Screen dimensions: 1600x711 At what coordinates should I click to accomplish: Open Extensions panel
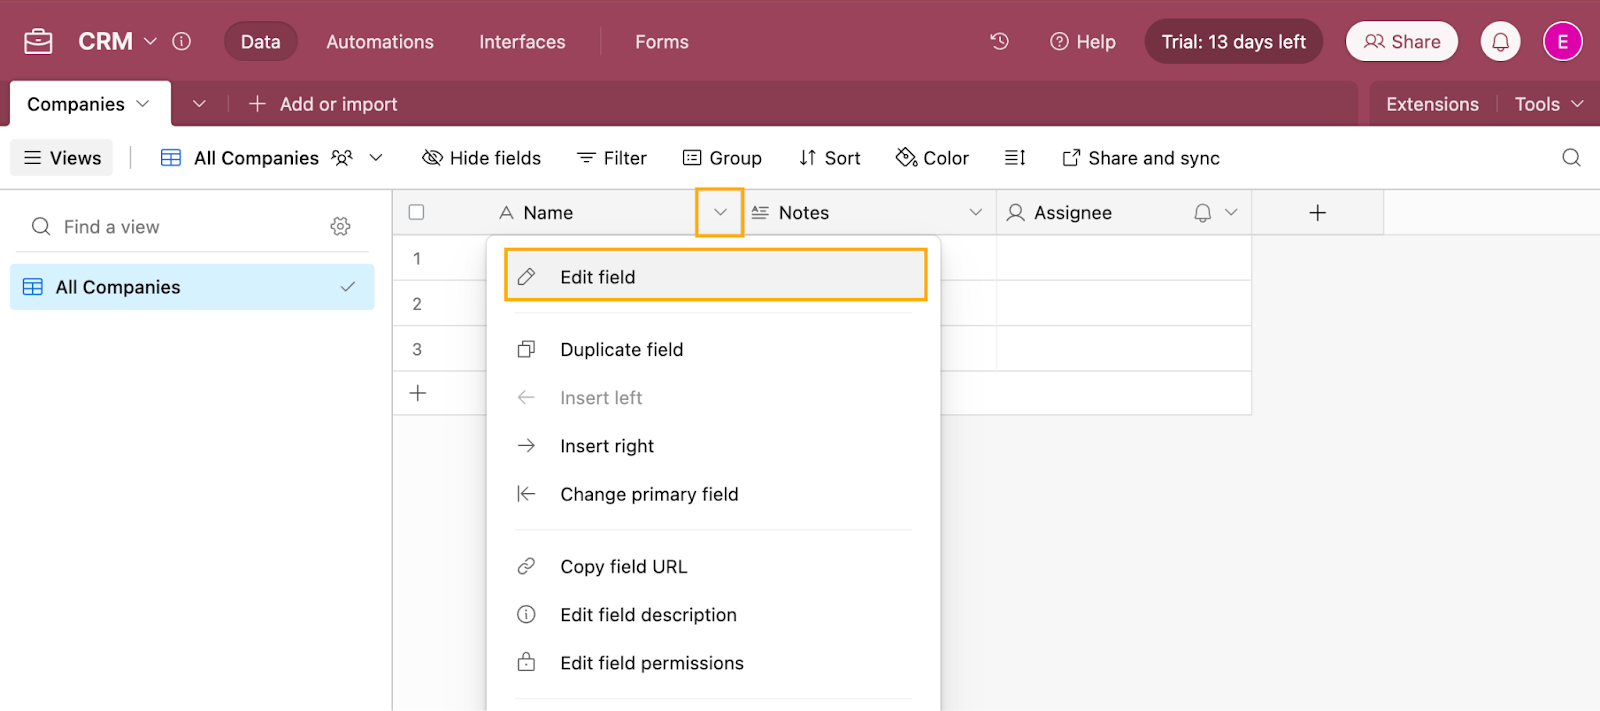pos(1432,104)
